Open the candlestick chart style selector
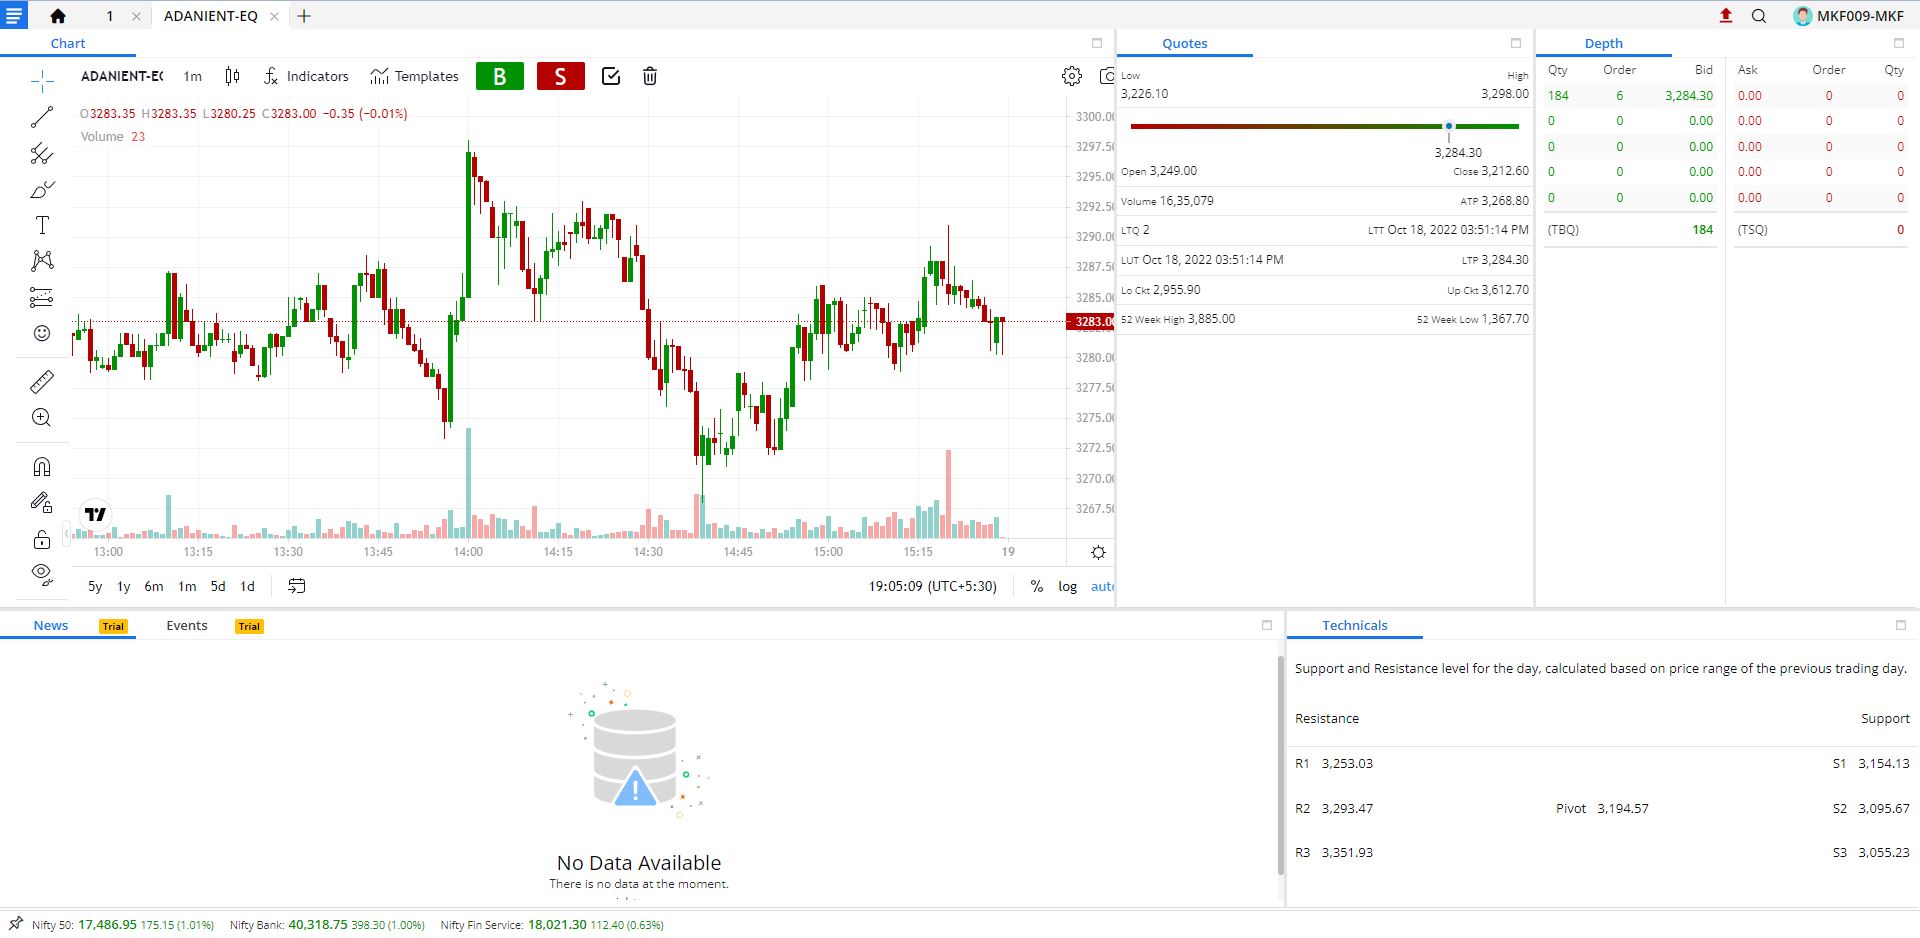Image resolution: width=1920 pixels, height=938 pixels. pyautogui.click(x=232, y=76)
